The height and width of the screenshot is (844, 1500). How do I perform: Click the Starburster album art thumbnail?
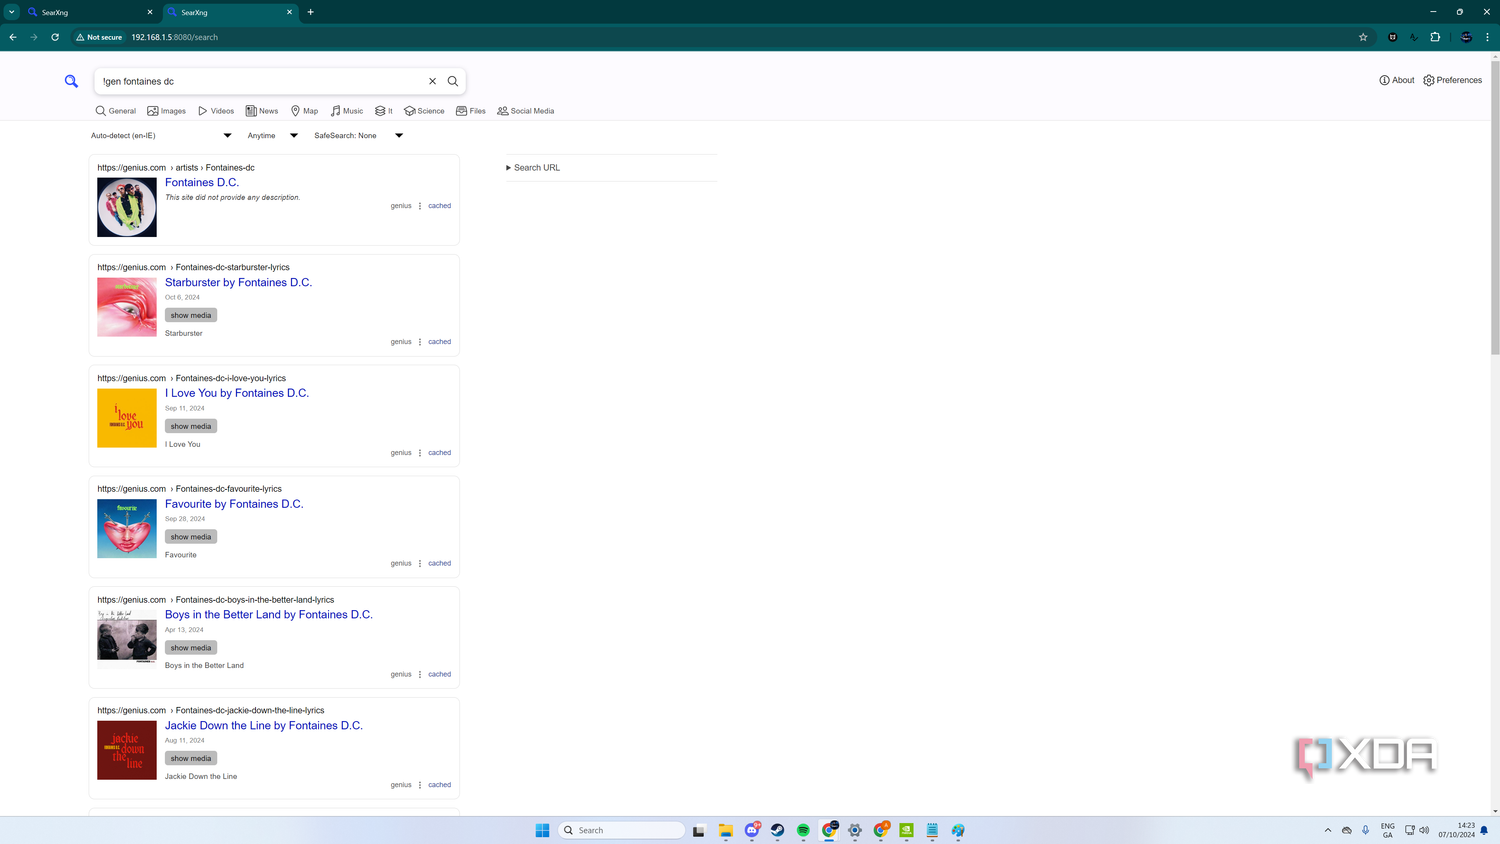pos(127,307)
